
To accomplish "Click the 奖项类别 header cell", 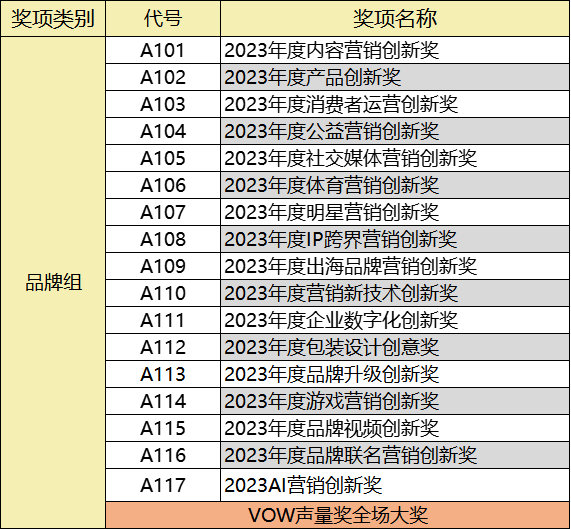I will click(x=53, y=18).
